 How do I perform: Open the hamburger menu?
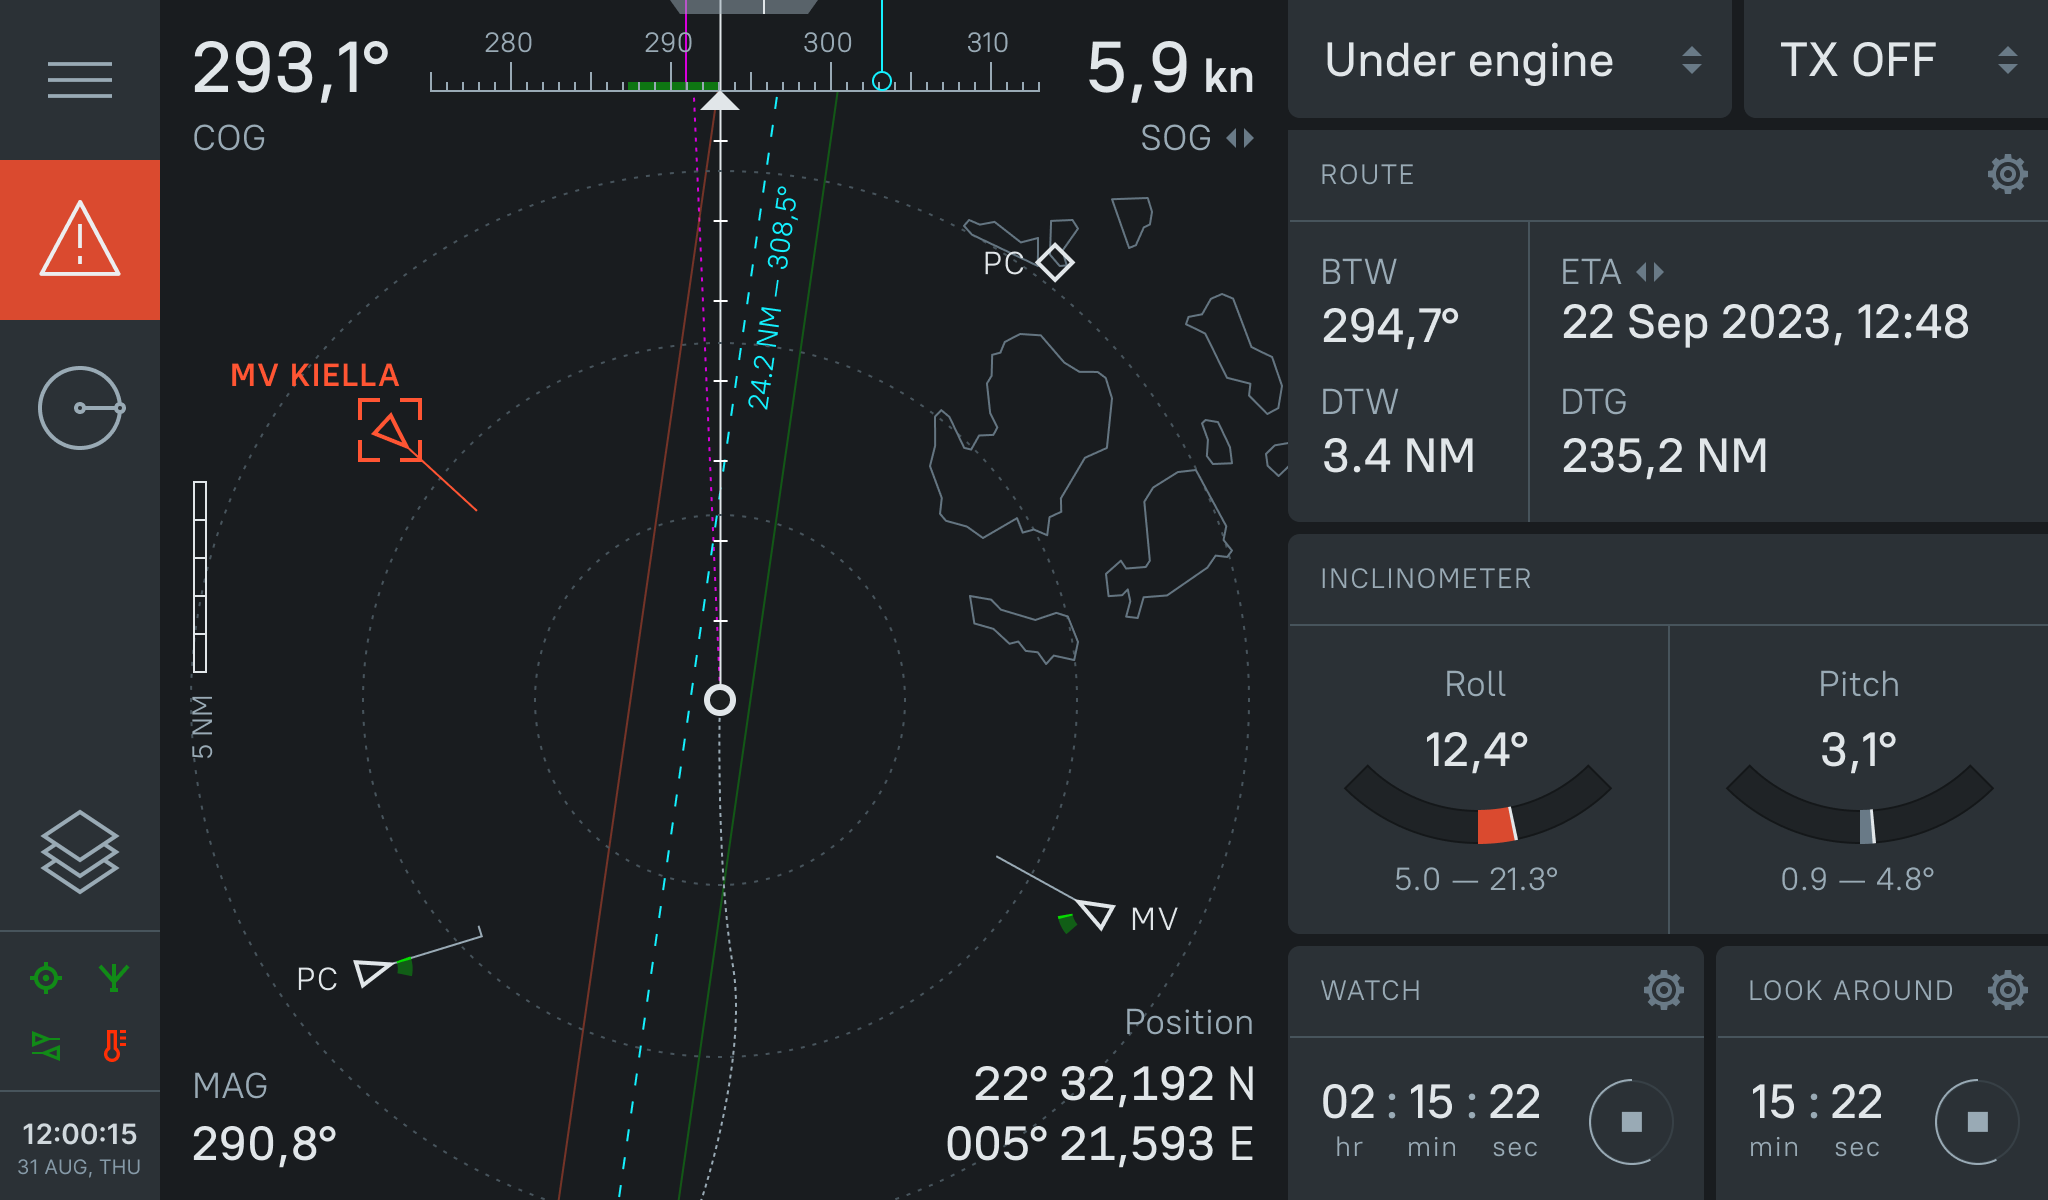(x=79, y=80)
